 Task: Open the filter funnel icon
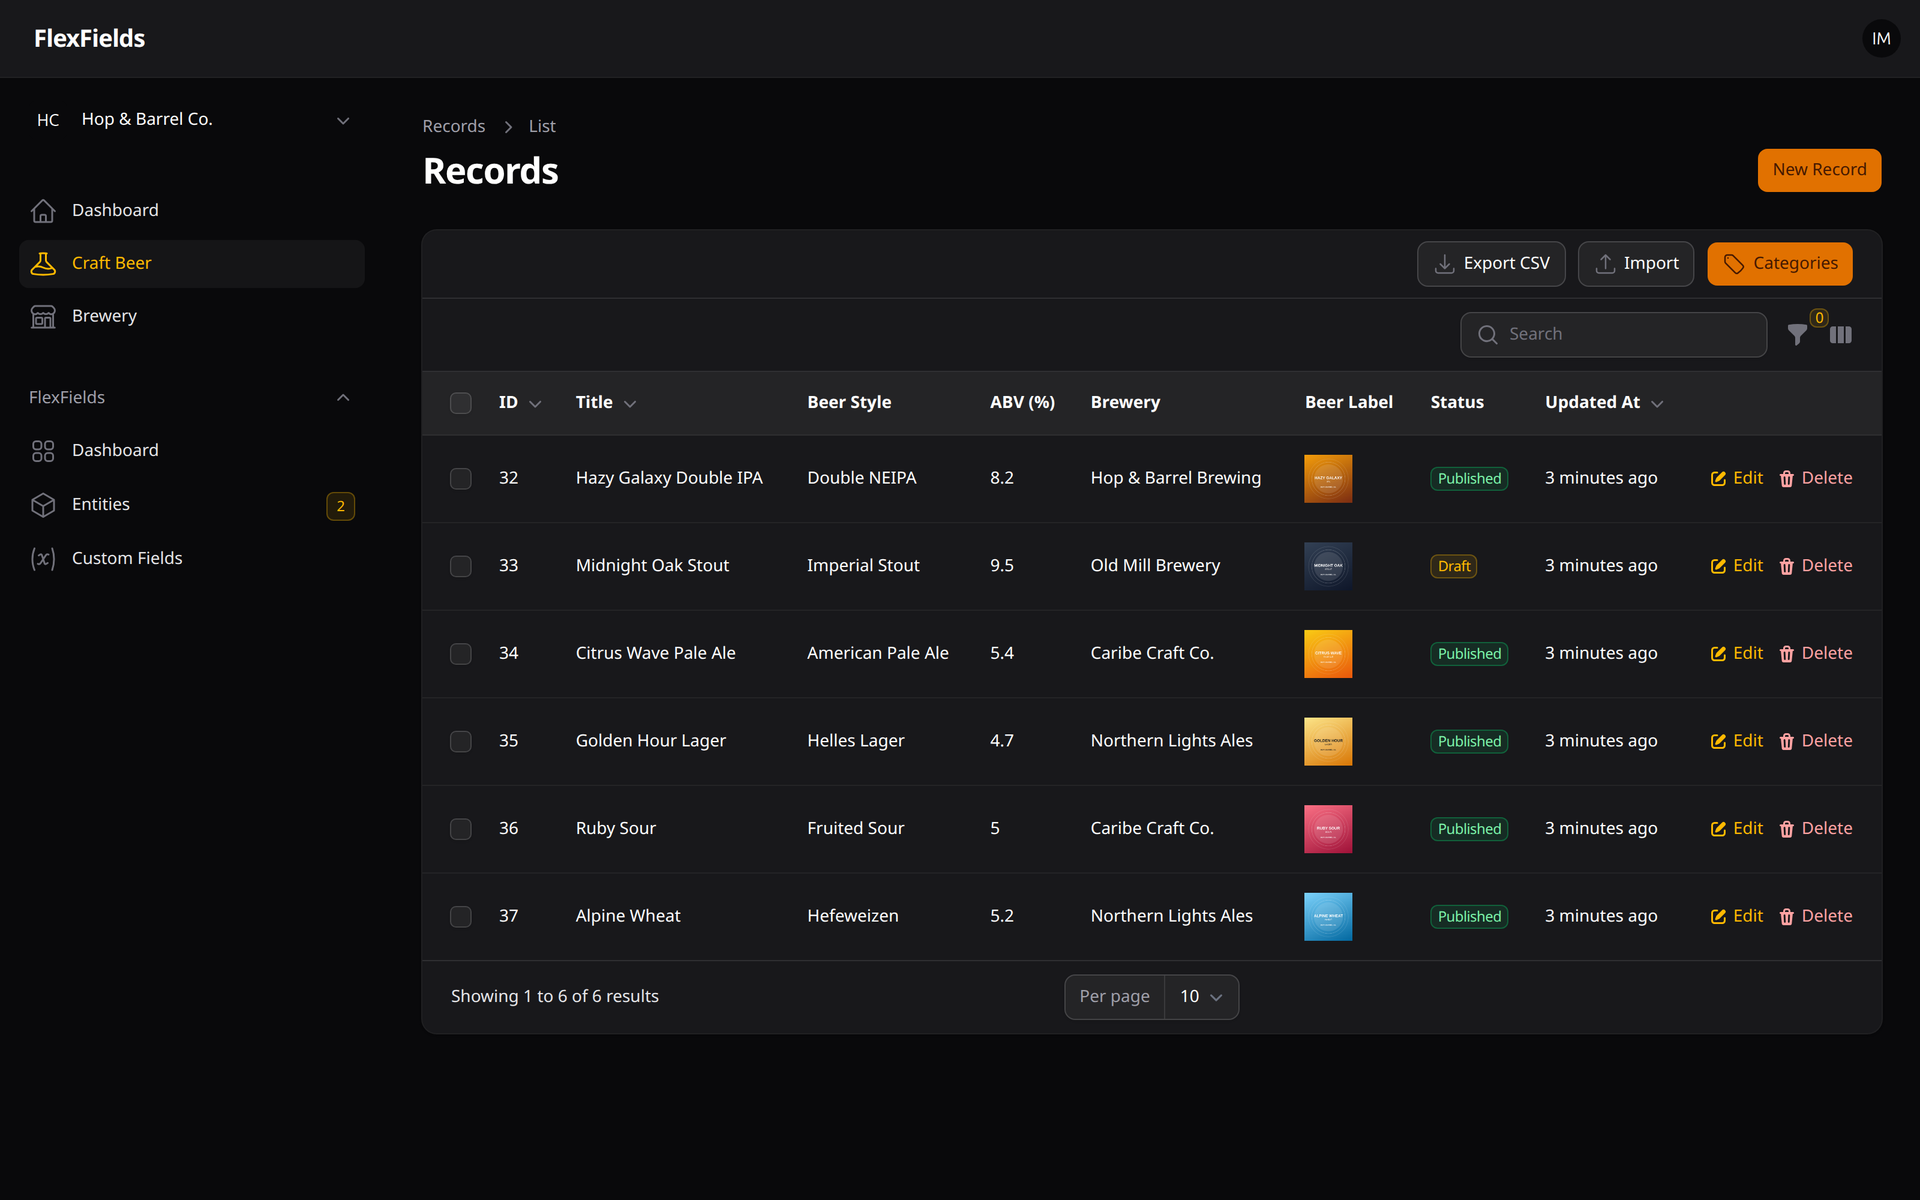click(x=1797, y=335)
